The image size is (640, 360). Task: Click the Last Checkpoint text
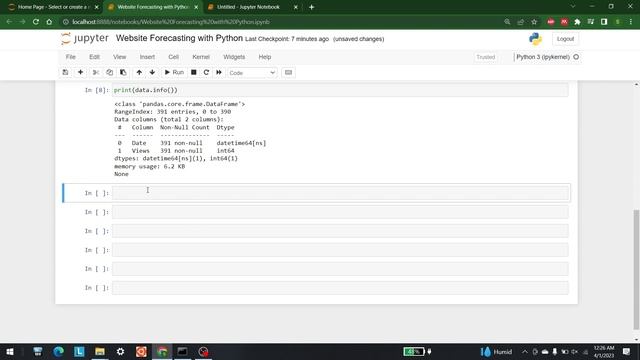[287, 39]
